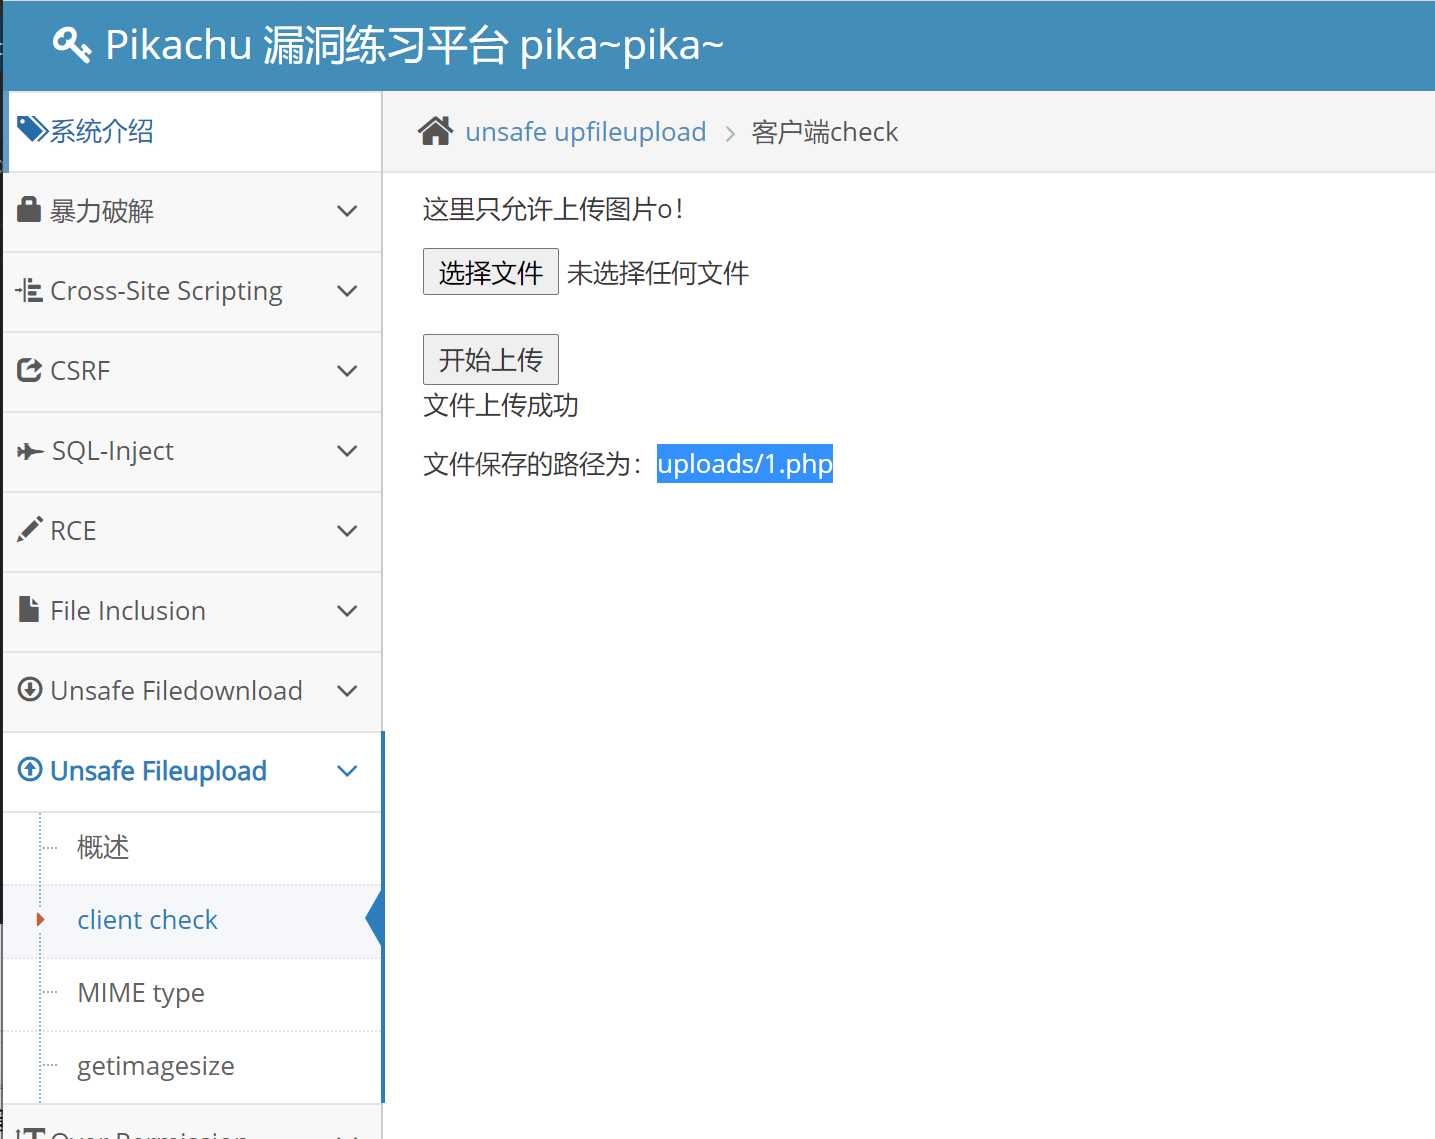Collapse the Unsafe Fileupload section chevron
Viewport: 1435px width, 1139px height.
[347, 771]
